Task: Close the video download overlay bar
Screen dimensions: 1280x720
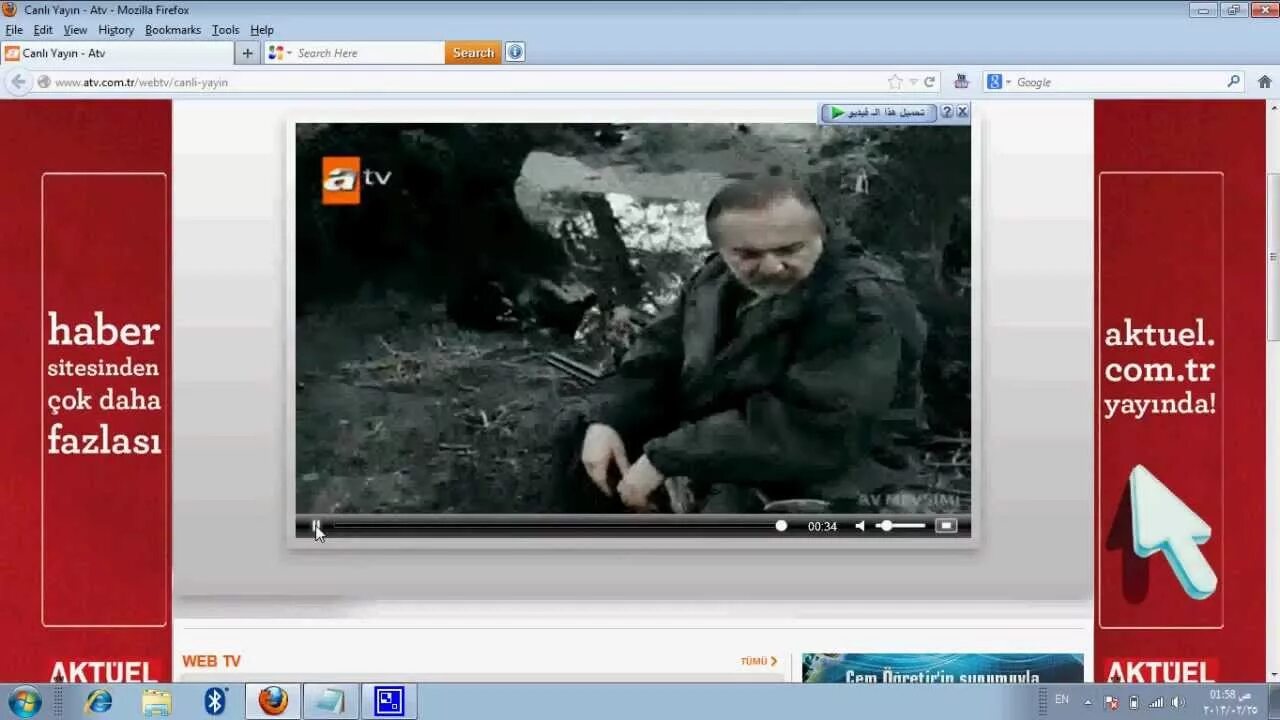Action: (x=962, y=112)
